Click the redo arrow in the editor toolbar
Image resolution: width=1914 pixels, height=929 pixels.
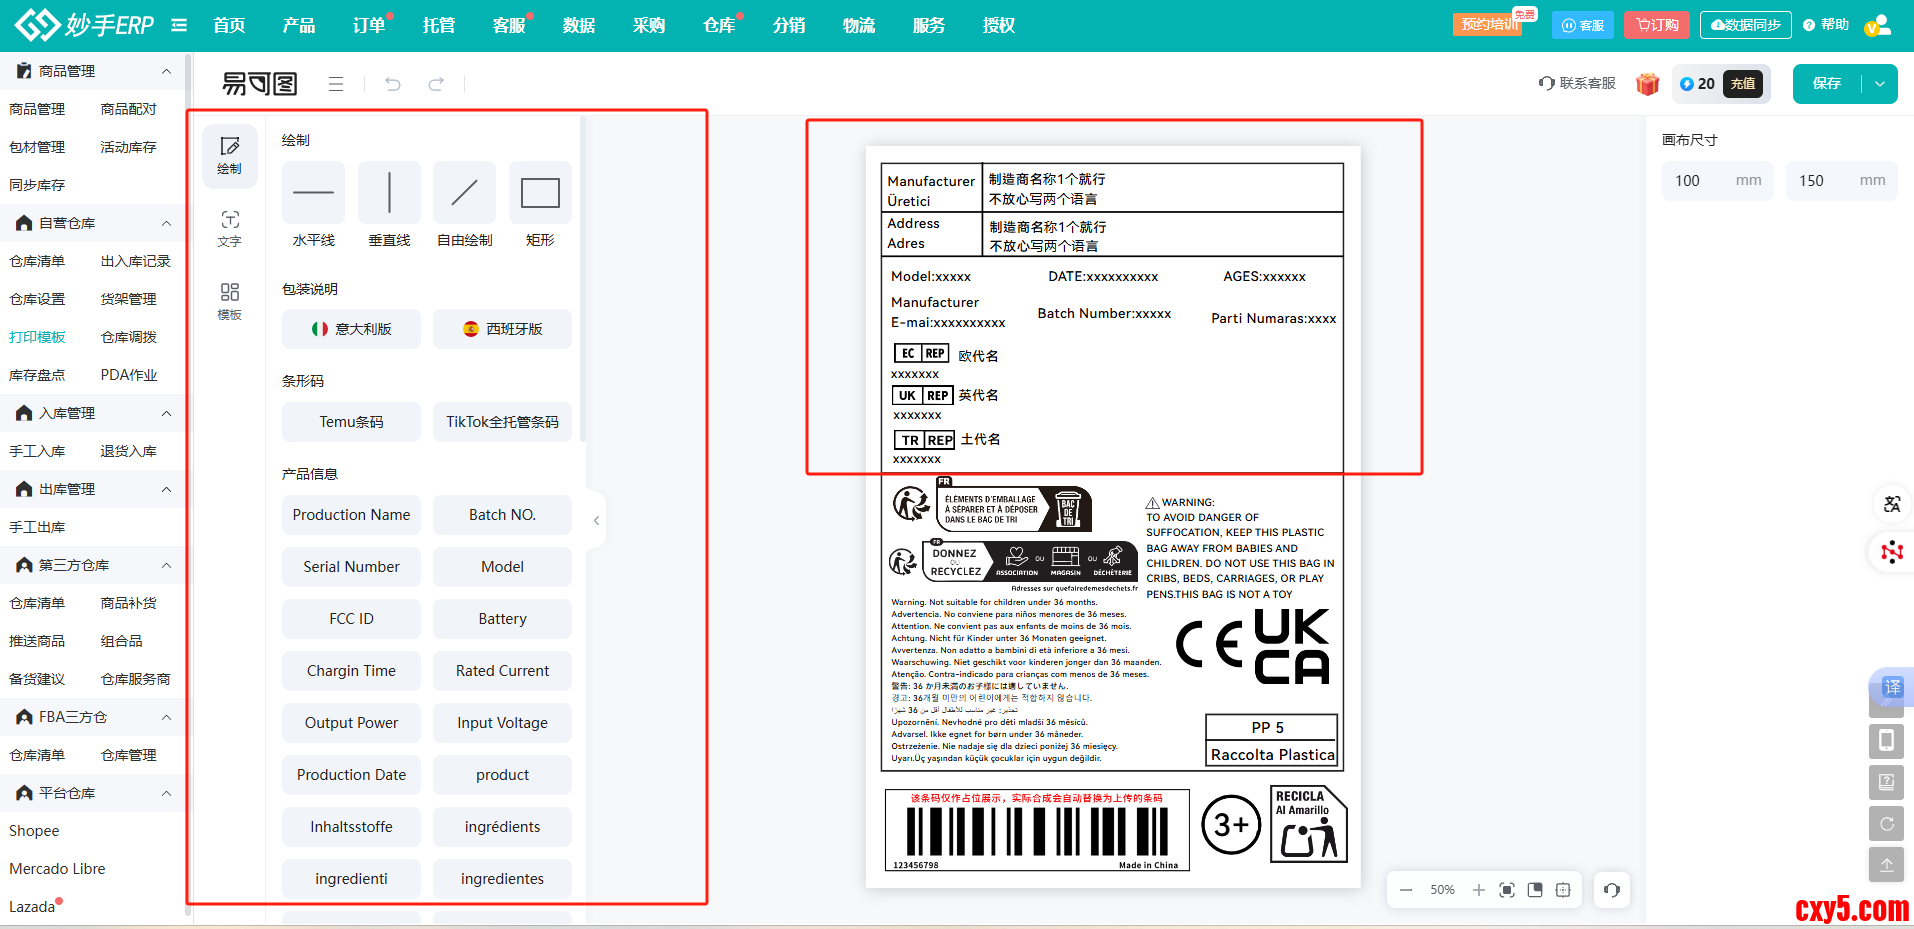436,84
